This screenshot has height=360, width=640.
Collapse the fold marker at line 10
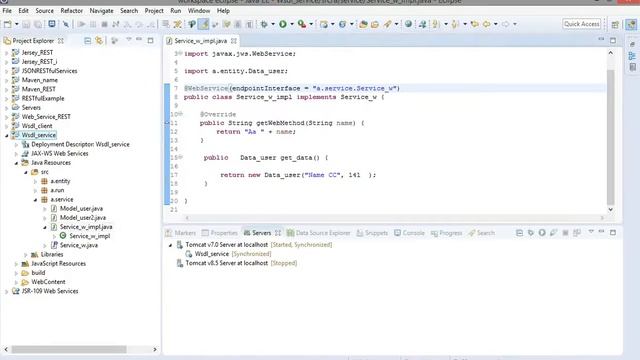click(181, 114)
